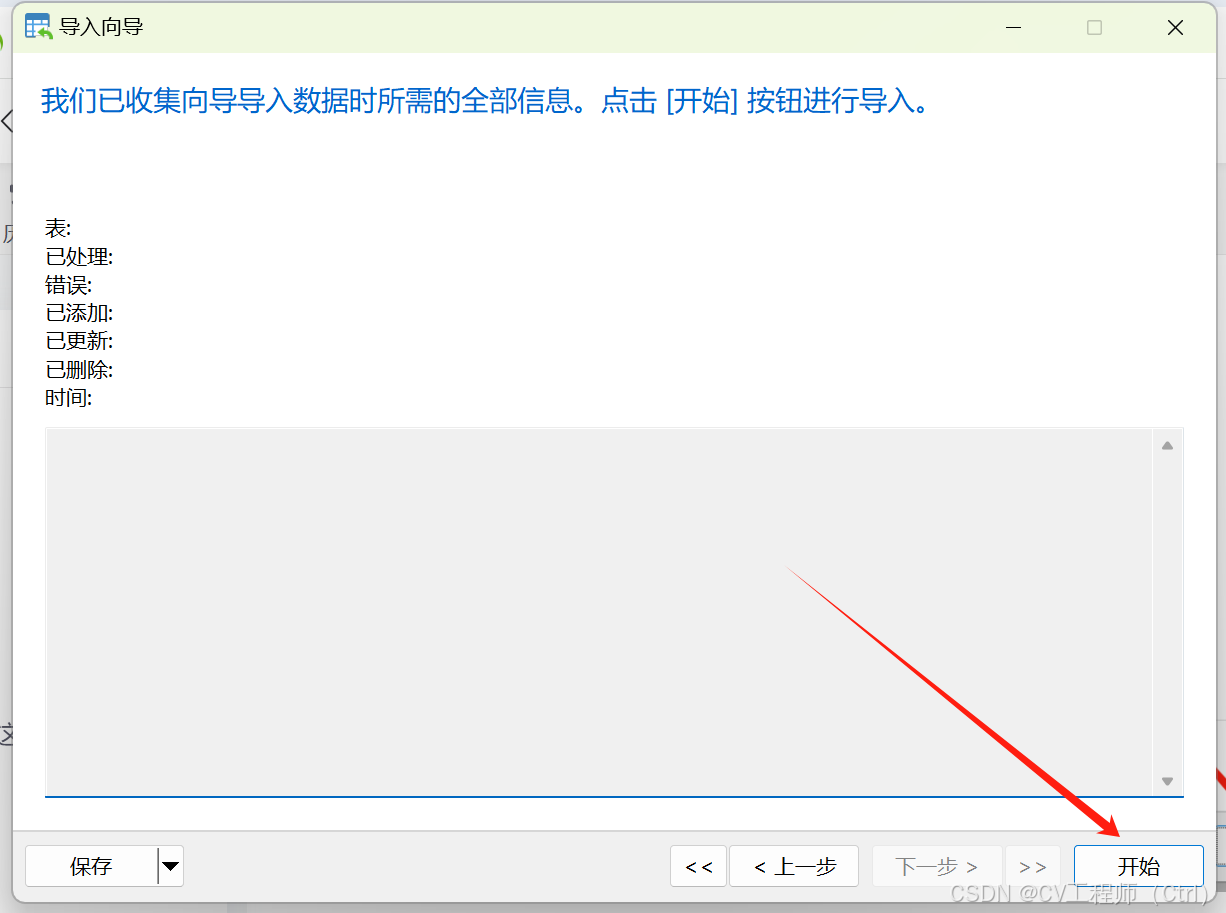Open the dropdown arrow beside 保存
Image resolution: width=1226 pixels, height=913 pixels.
[171, 866]
